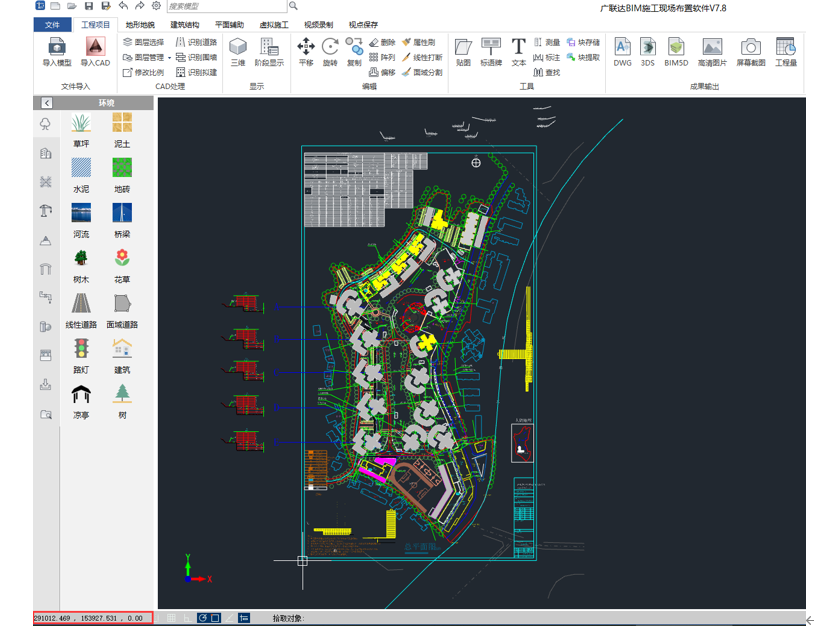Select the 复制 copy tool
This screenshot has width=814, height=631.
(x=354, y=51)
